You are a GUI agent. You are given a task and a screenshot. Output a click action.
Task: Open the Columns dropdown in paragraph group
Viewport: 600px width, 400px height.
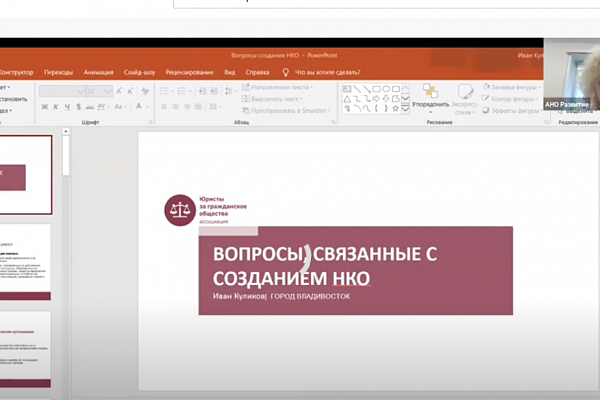click(x=215, y=107)
